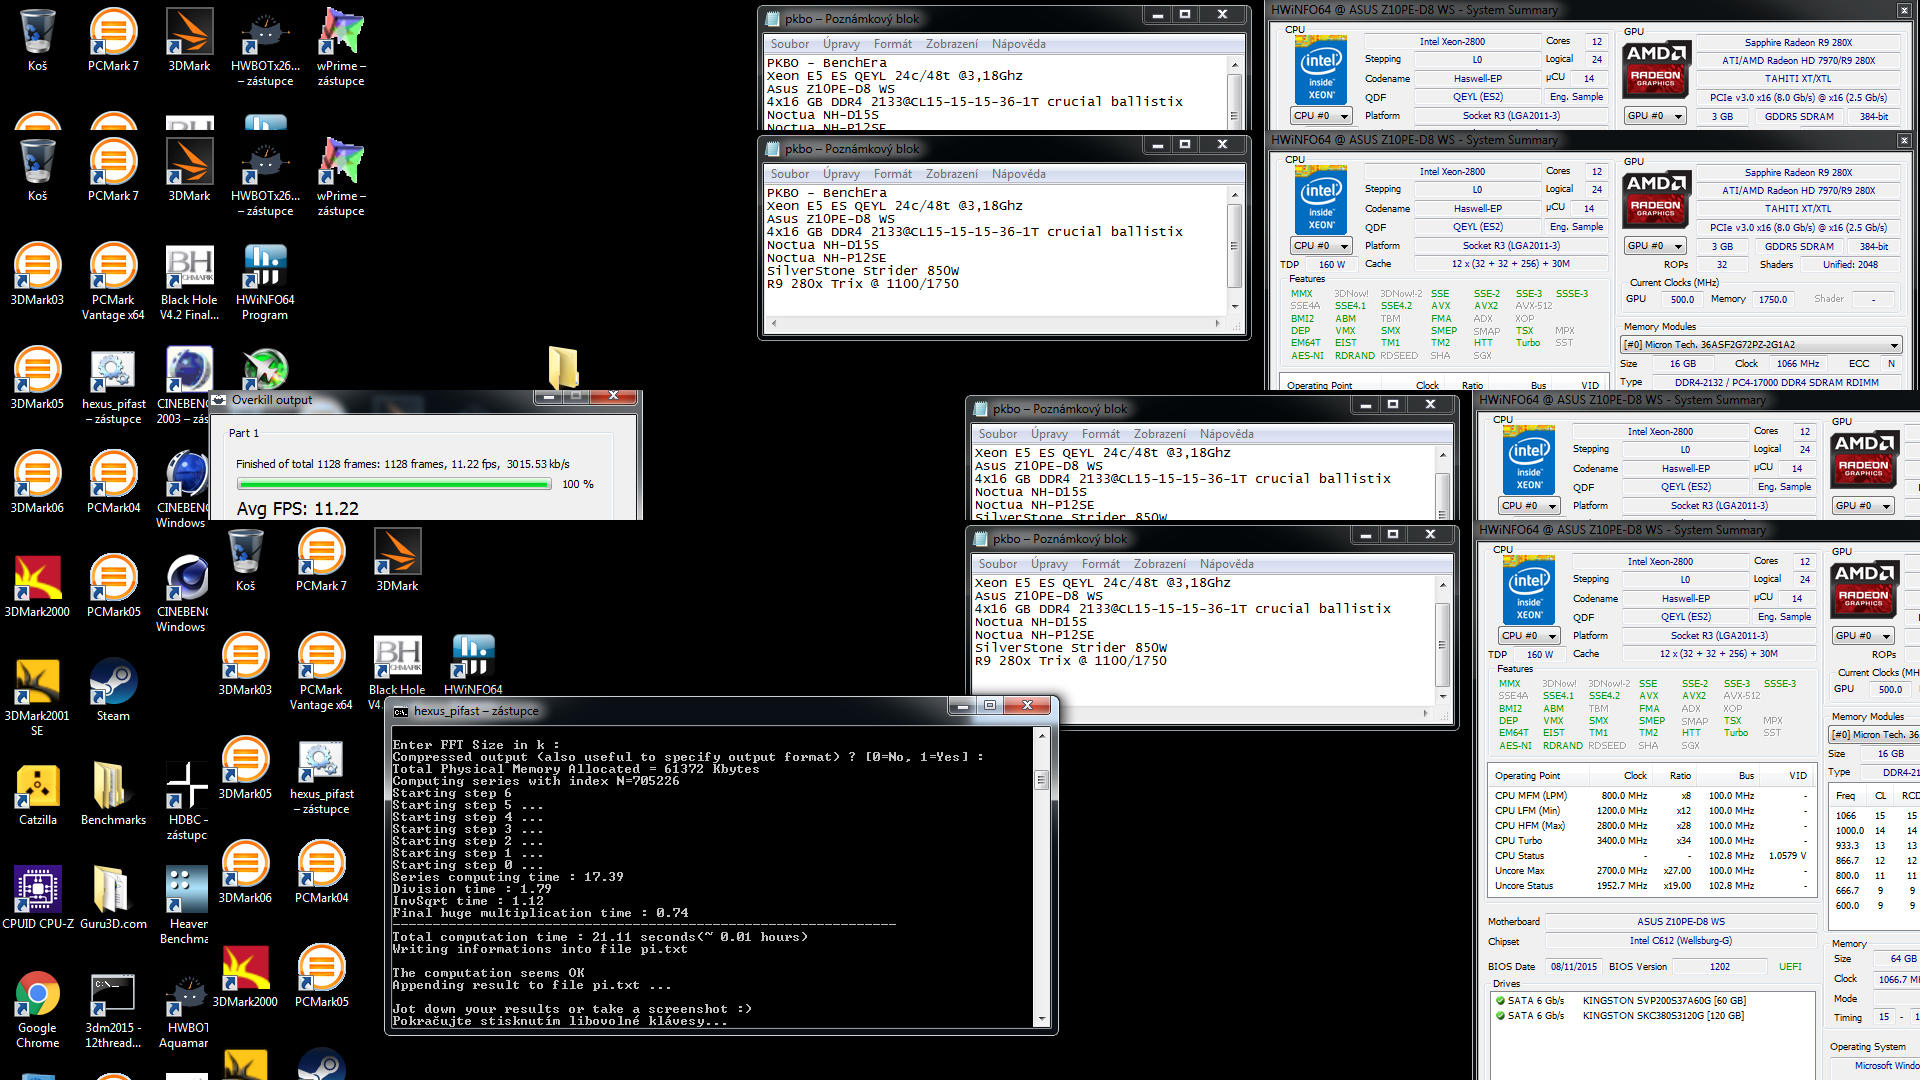This screenshot has width=1920, height=1080.
Task: Click the BIOS Date 08/11/2015 field
Action: tap(1573, 967)
